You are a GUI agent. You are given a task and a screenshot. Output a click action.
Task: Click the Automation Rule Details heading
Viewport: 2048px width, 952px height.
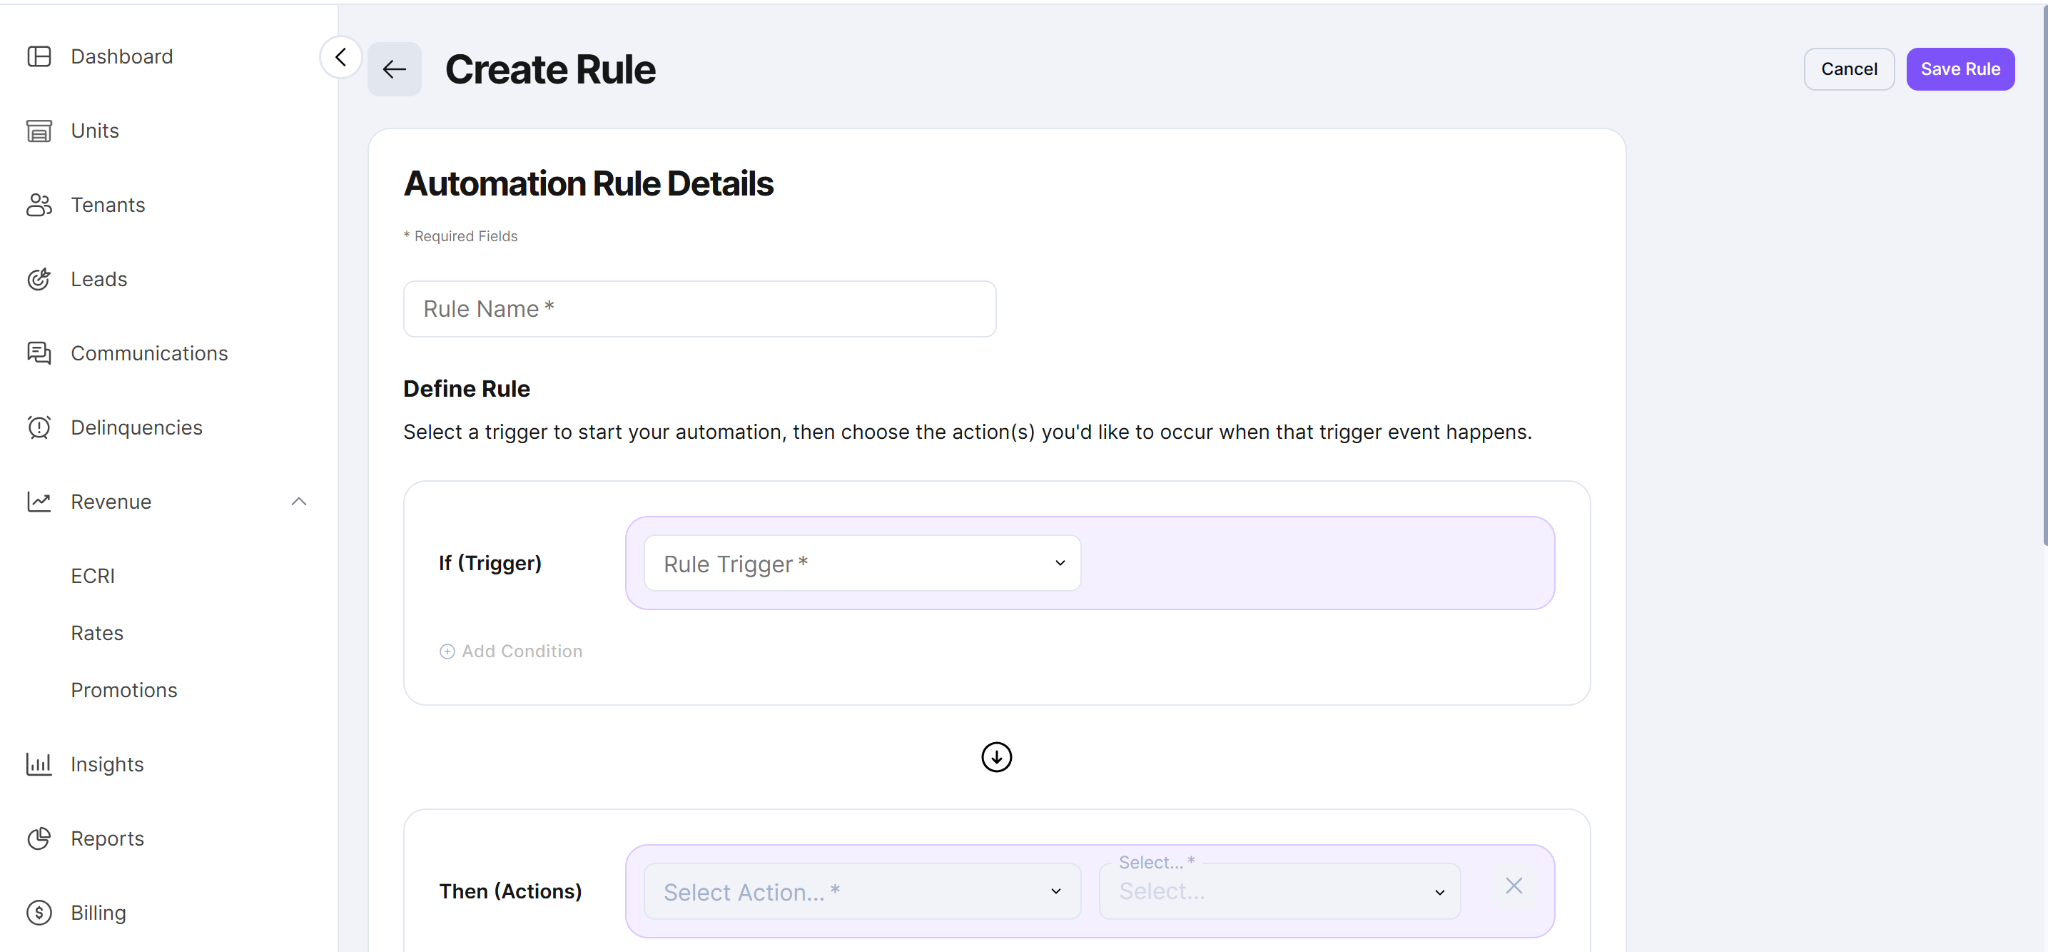[588, 184]
